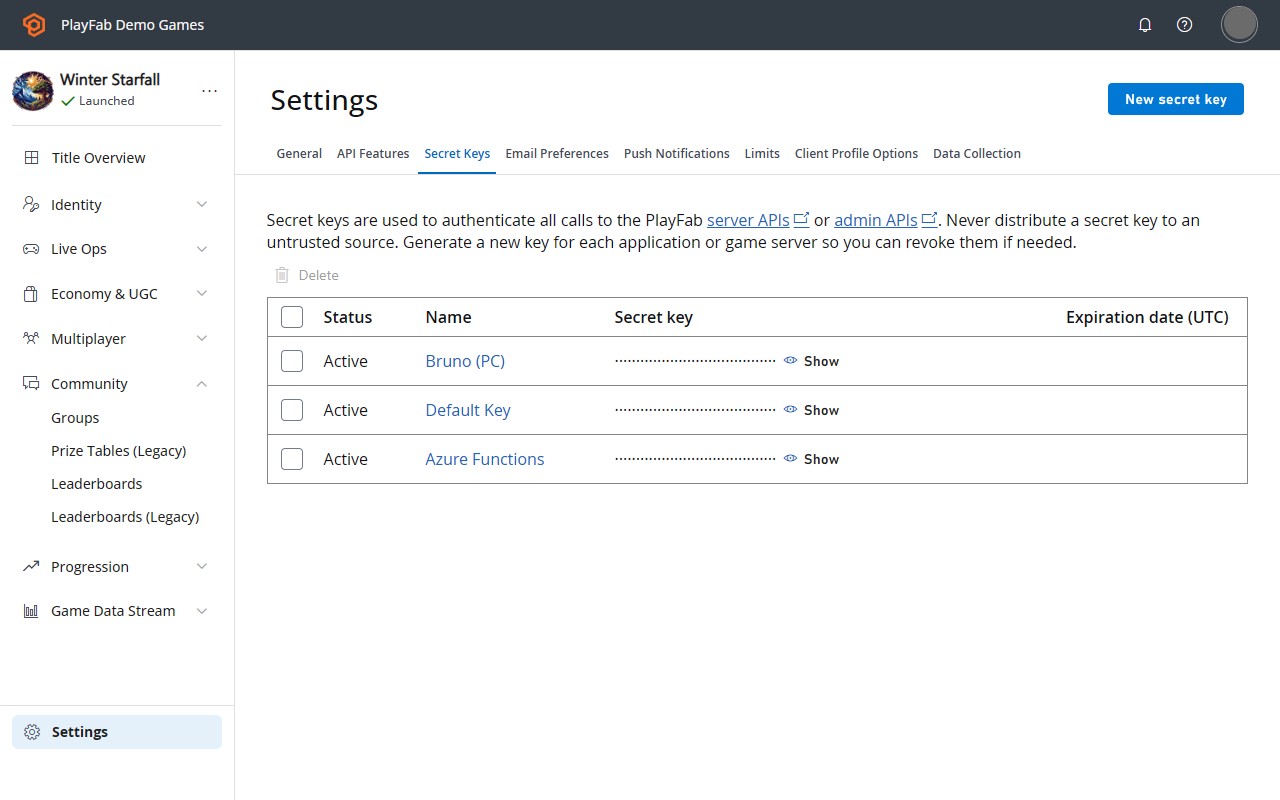Click the Secret key column header
1280x800 pixels.
(653, 317)
